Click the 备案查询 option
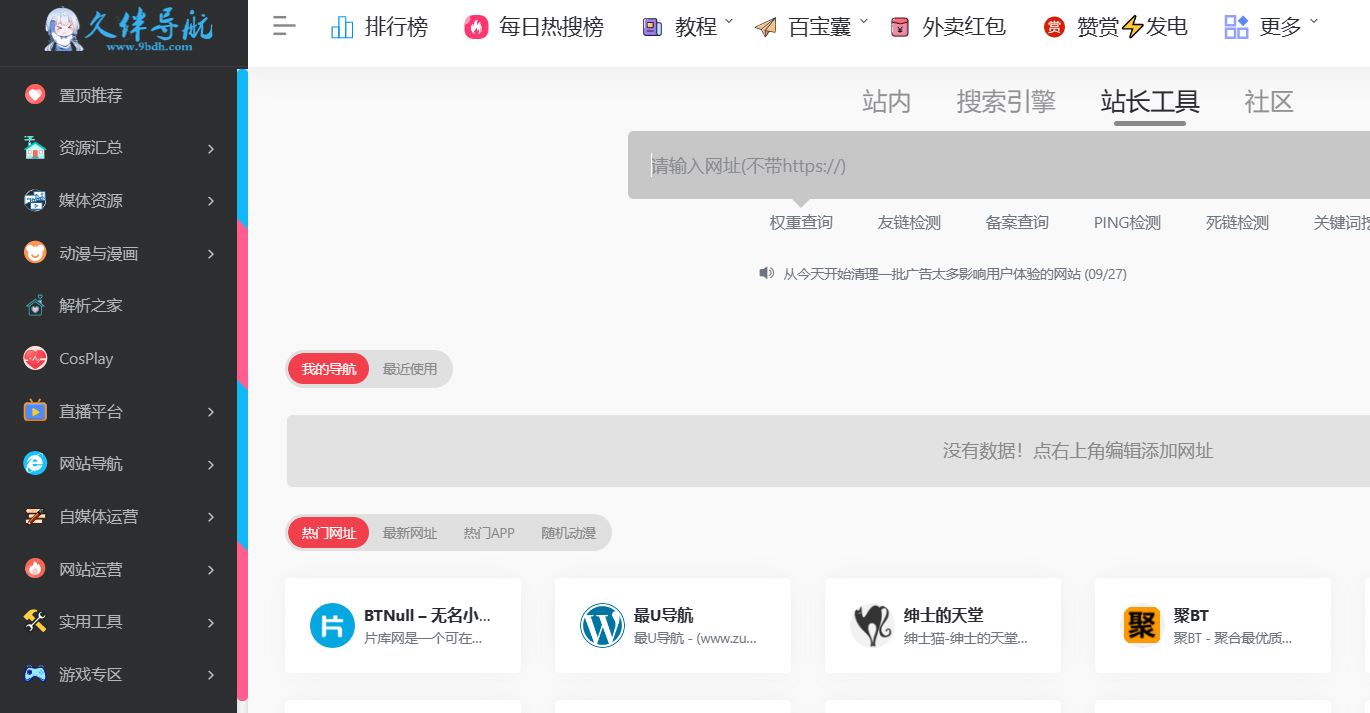The height and width of the screenshot is (713, 1370). click(x=1017, y=223)
